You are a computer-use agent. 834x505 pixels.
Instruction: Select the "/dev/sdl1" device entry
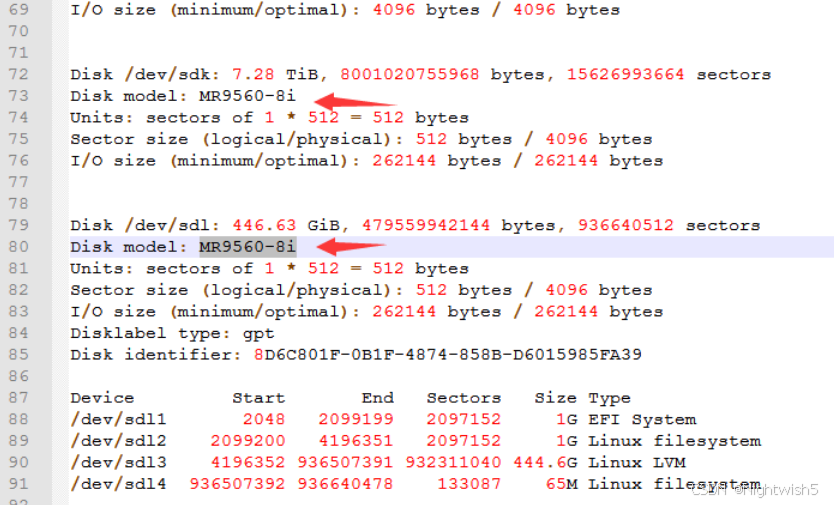click(x=118, y=420)
